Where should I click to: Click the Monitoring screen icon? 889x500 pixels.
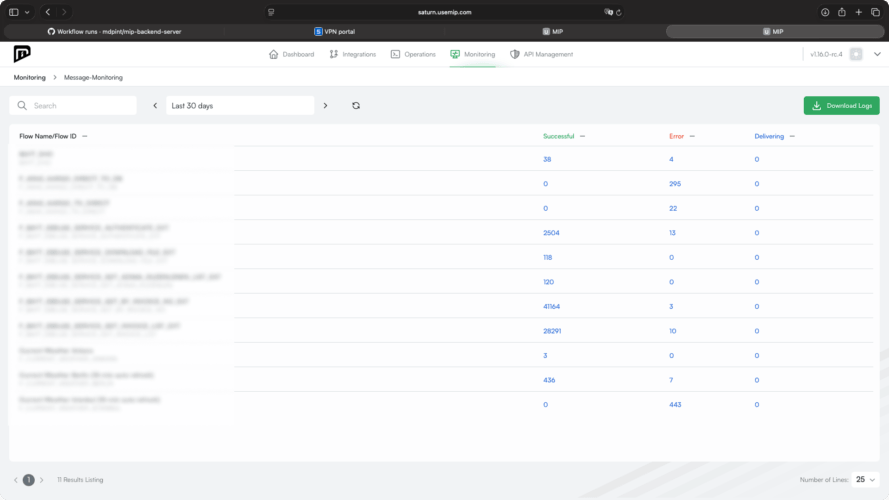click(455, 54)
